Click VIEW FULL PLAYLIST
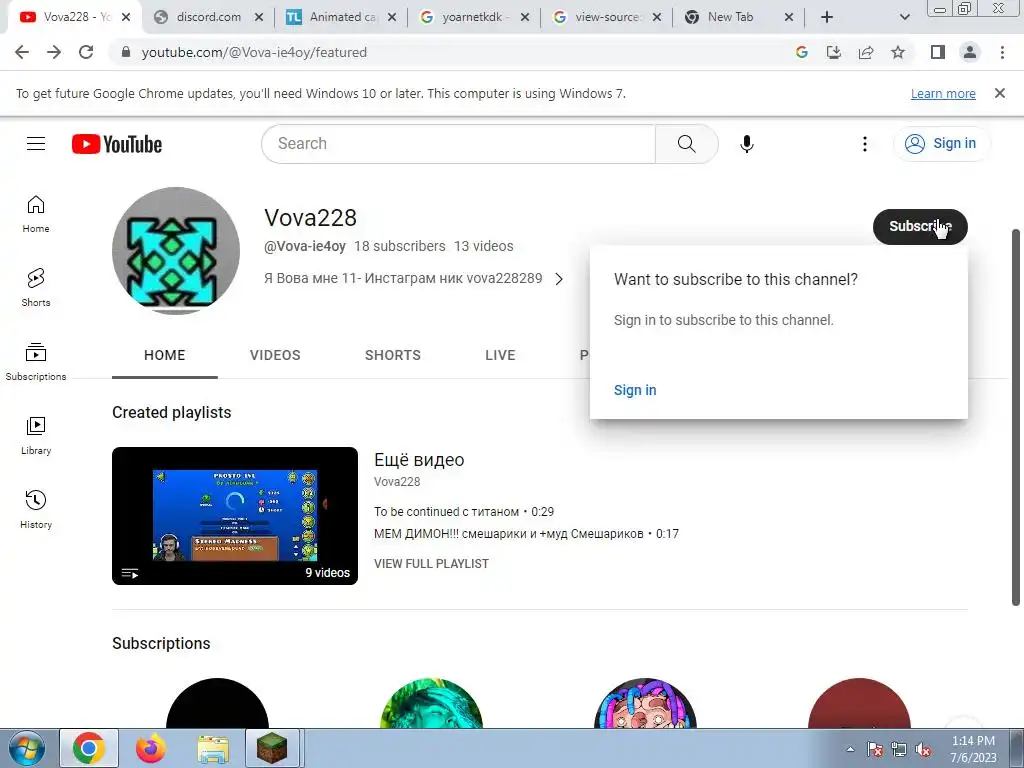This screenshot has width=1024, height=768. tap(431, 564)
